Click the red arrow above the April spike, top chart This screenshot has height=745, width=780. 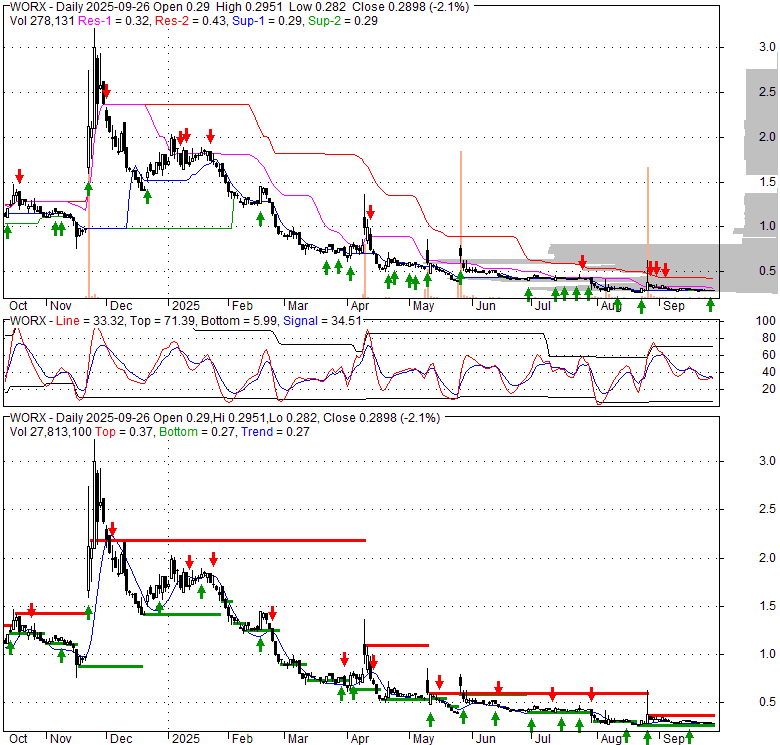(x=370, y=211)
